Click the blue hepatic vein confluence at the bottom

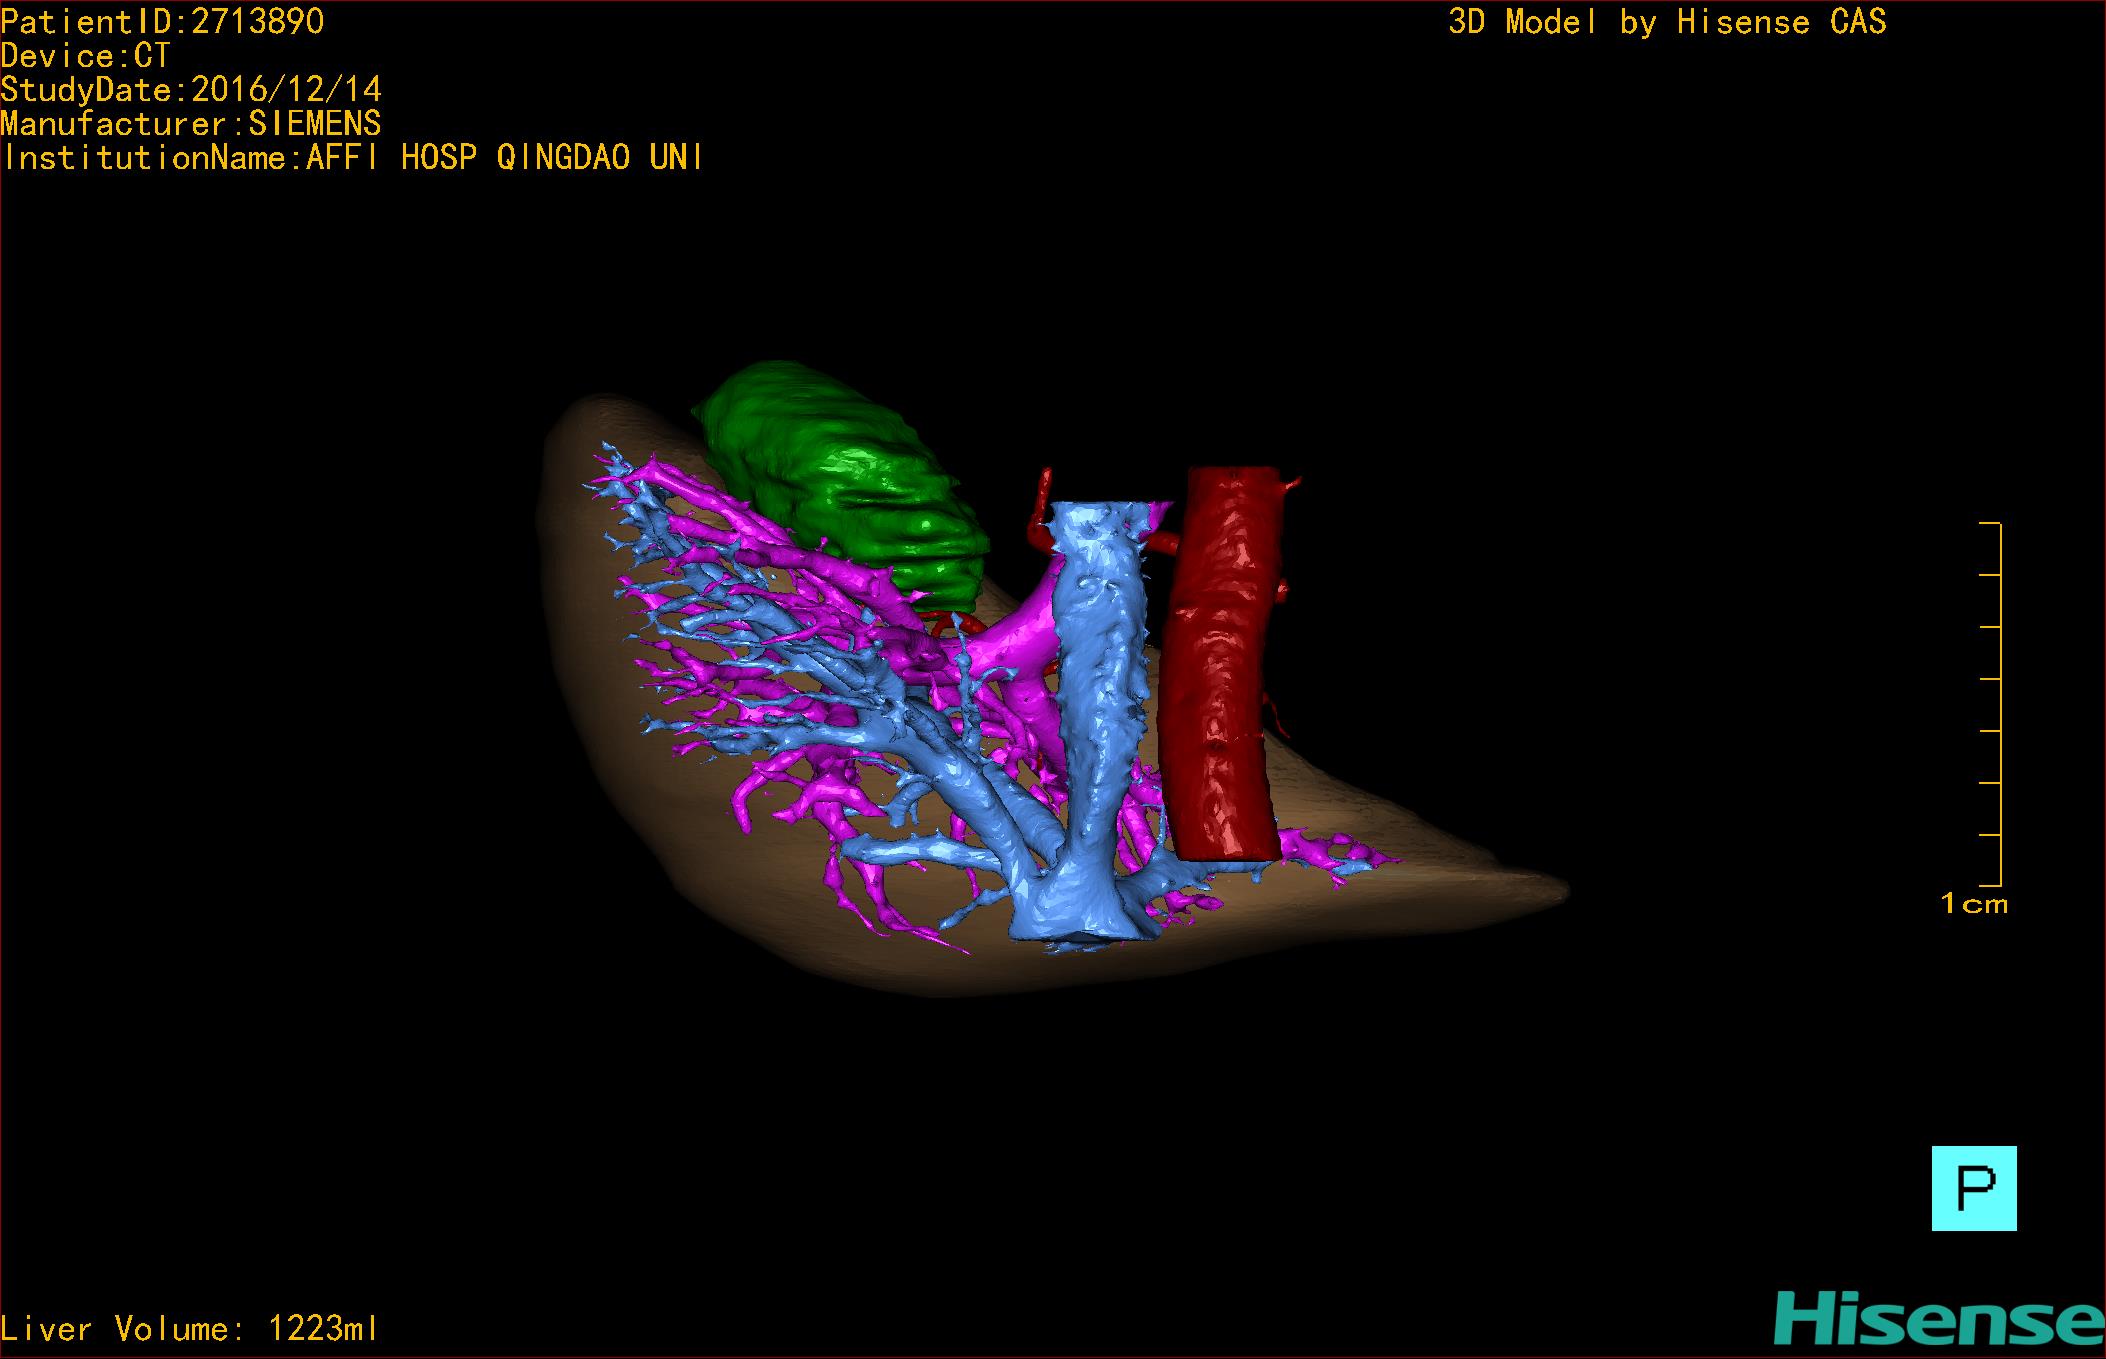1070,905
